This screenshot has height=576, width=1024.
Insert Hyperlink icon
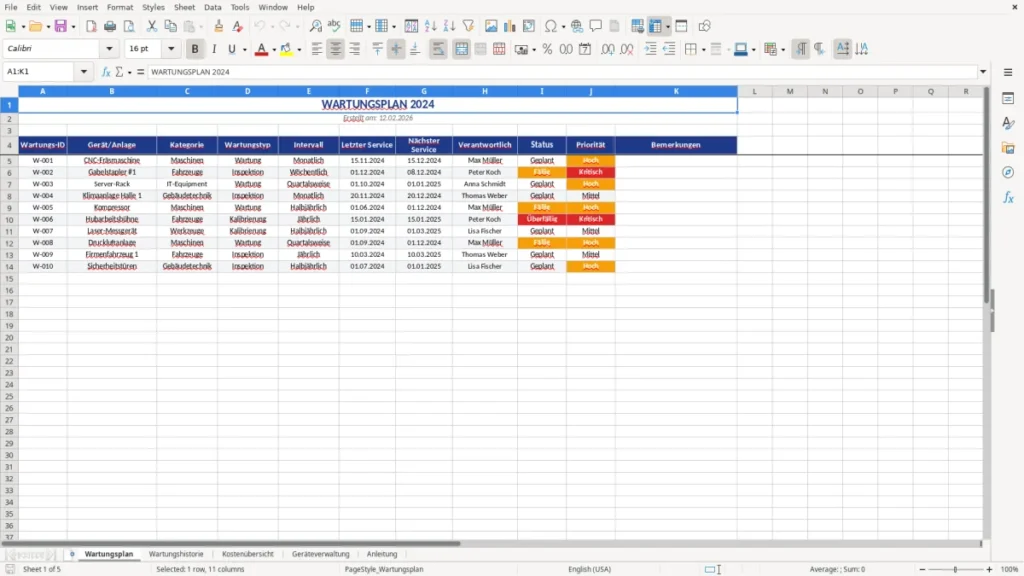(x=577, y=26)
